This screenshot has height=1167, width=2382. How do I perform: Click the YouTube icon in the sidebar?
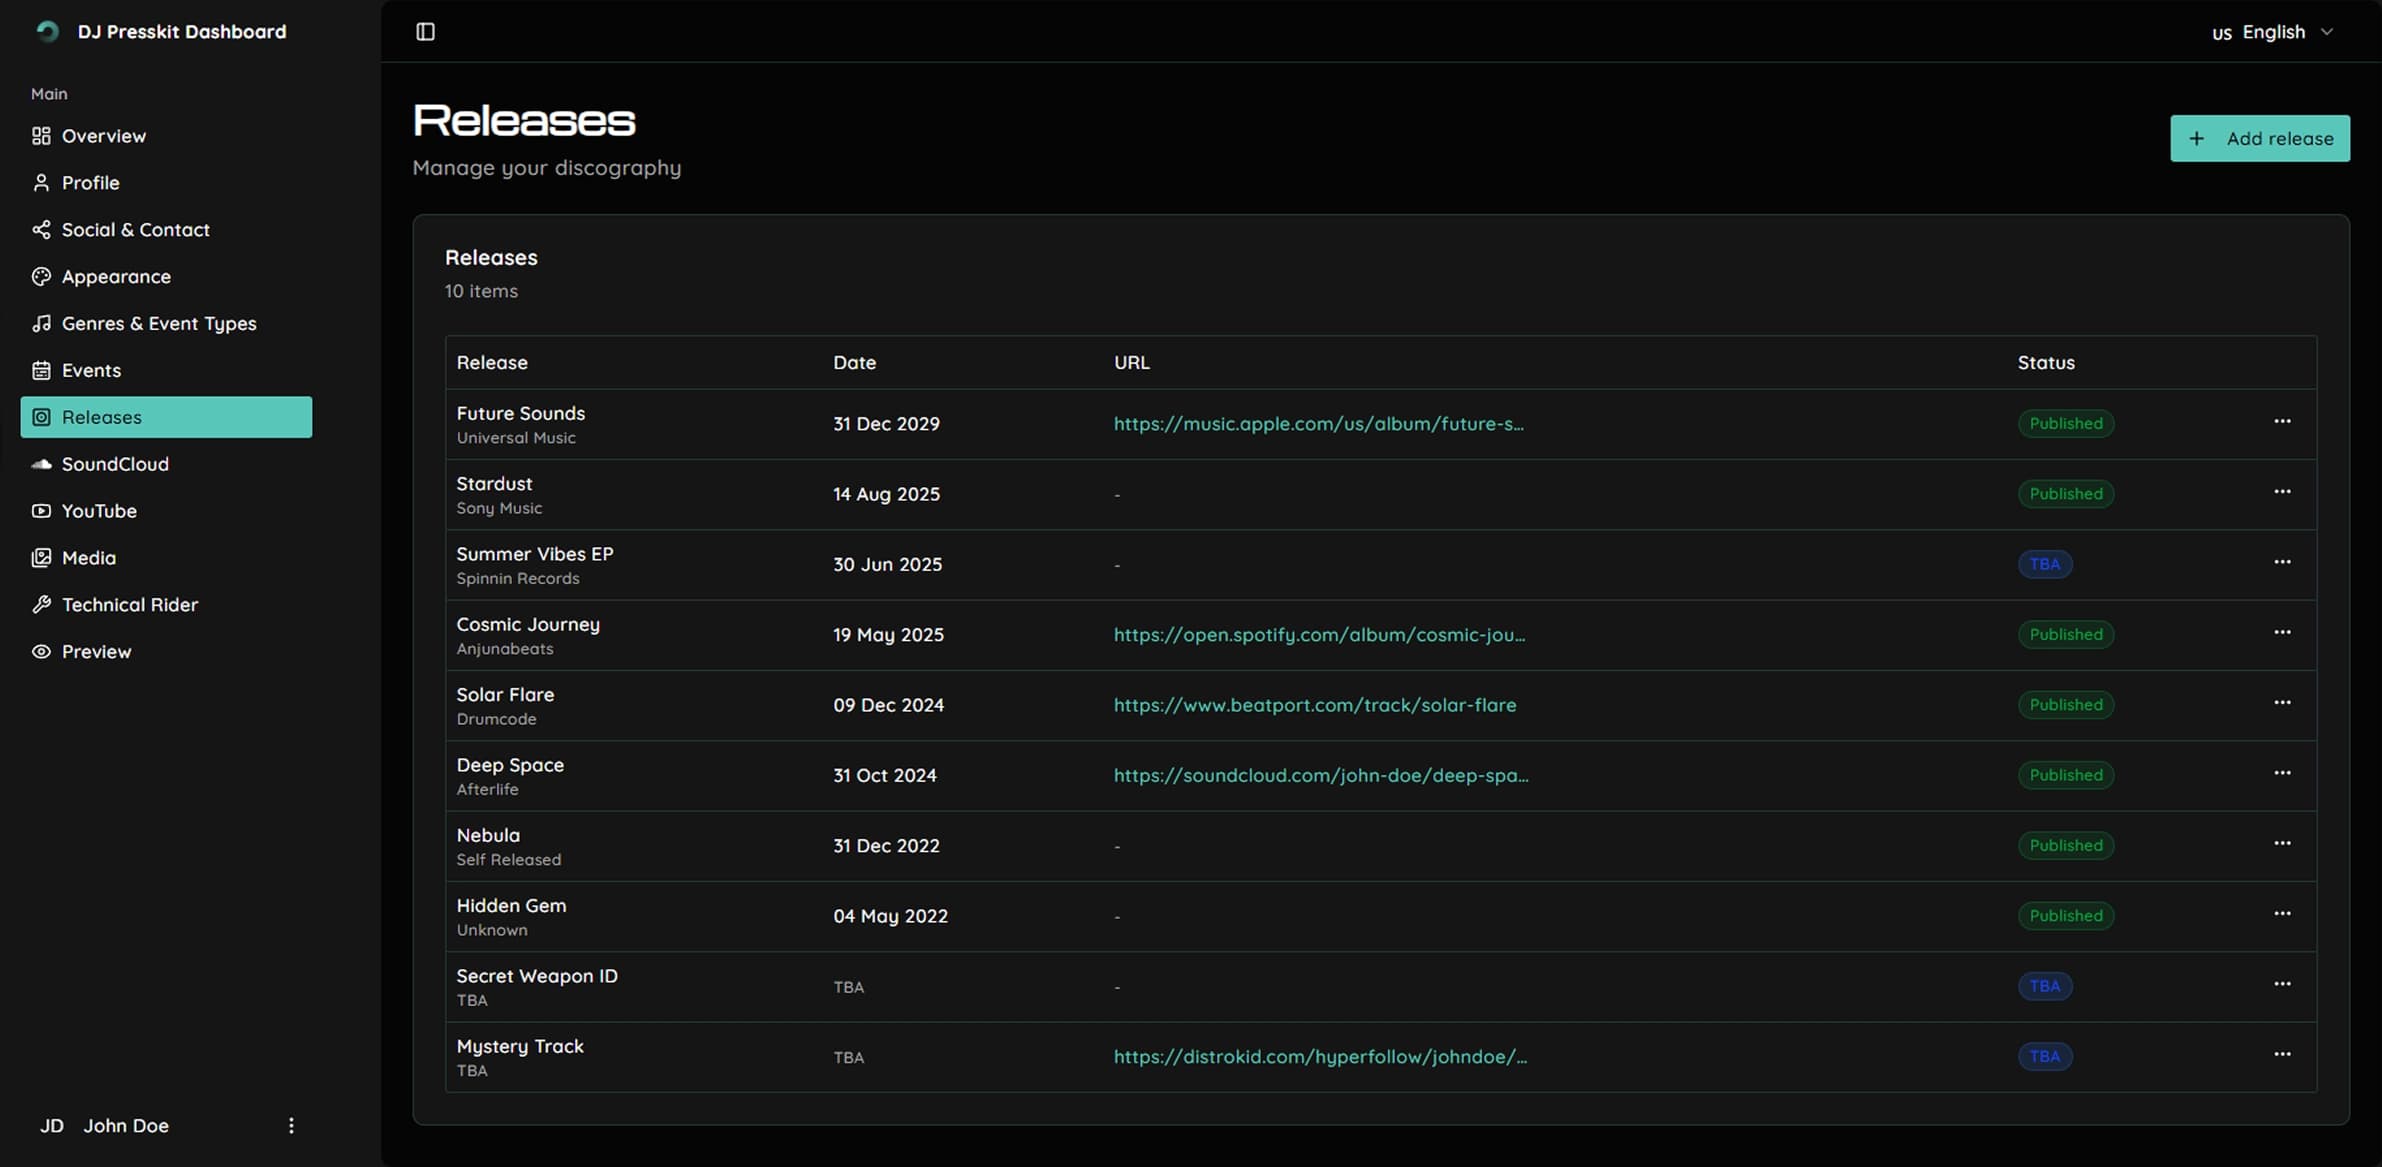tap(41, 511)
